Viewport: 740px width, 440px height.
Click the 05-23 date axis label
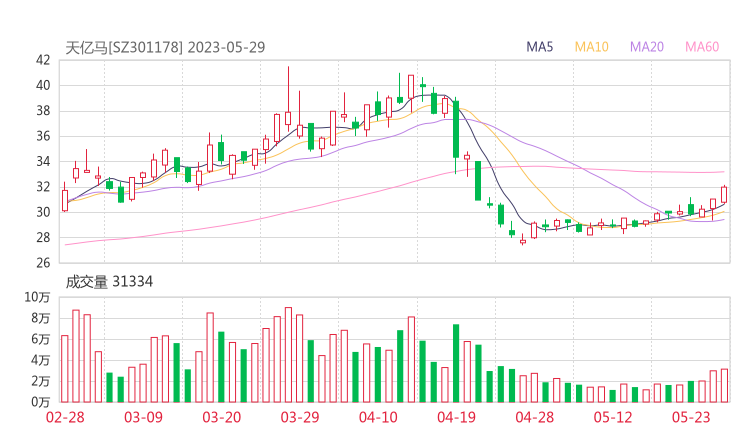pos(691,417)
